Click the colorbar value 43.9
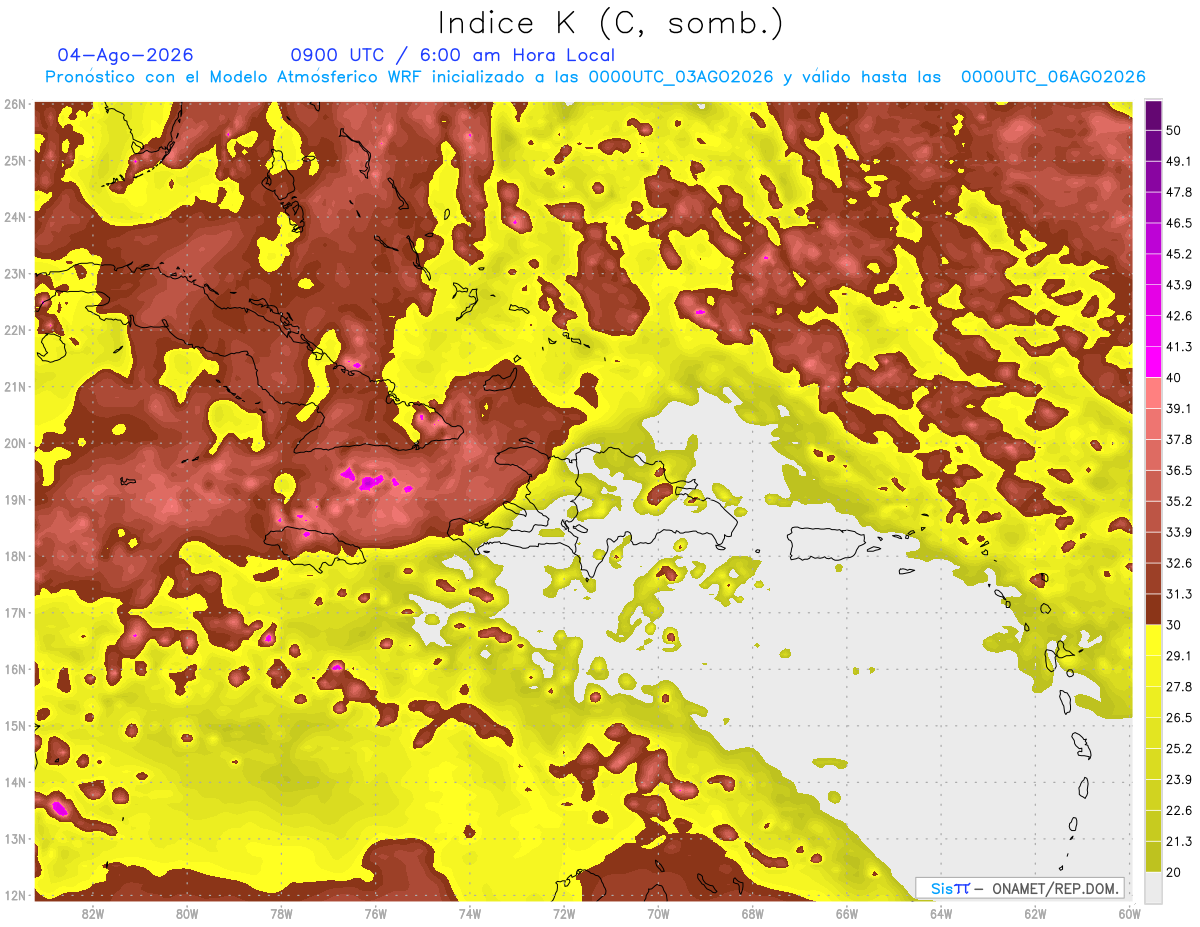1200x927 pixels. (1178, 285)
